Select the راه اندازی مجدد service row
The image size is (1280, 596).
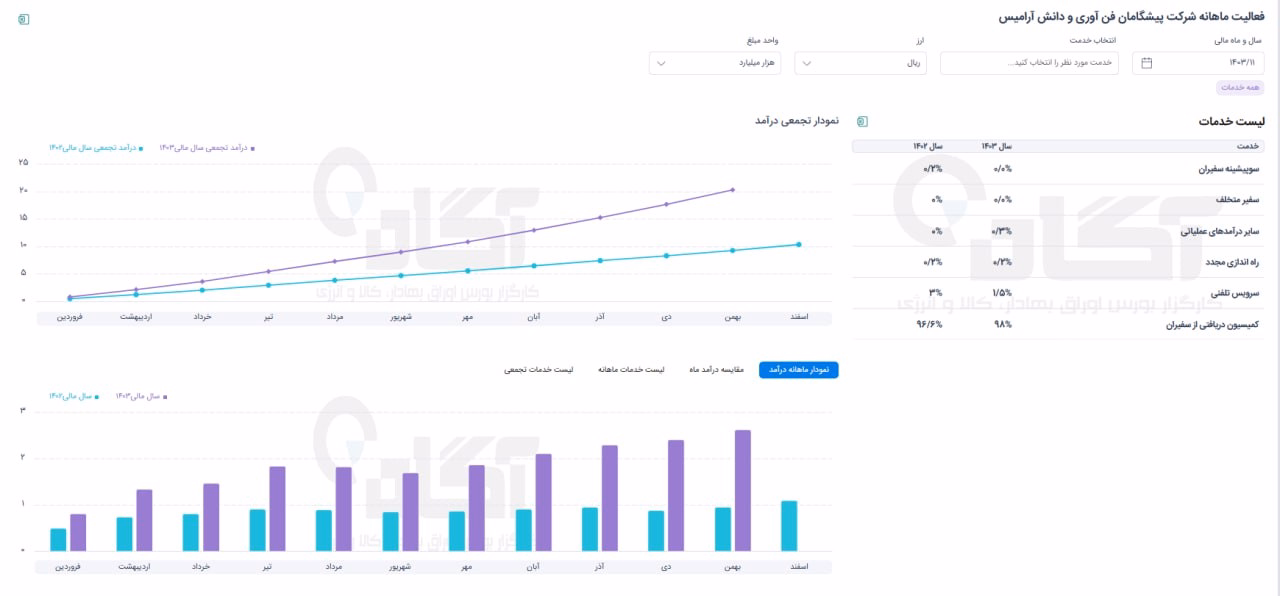point(1058,262)
